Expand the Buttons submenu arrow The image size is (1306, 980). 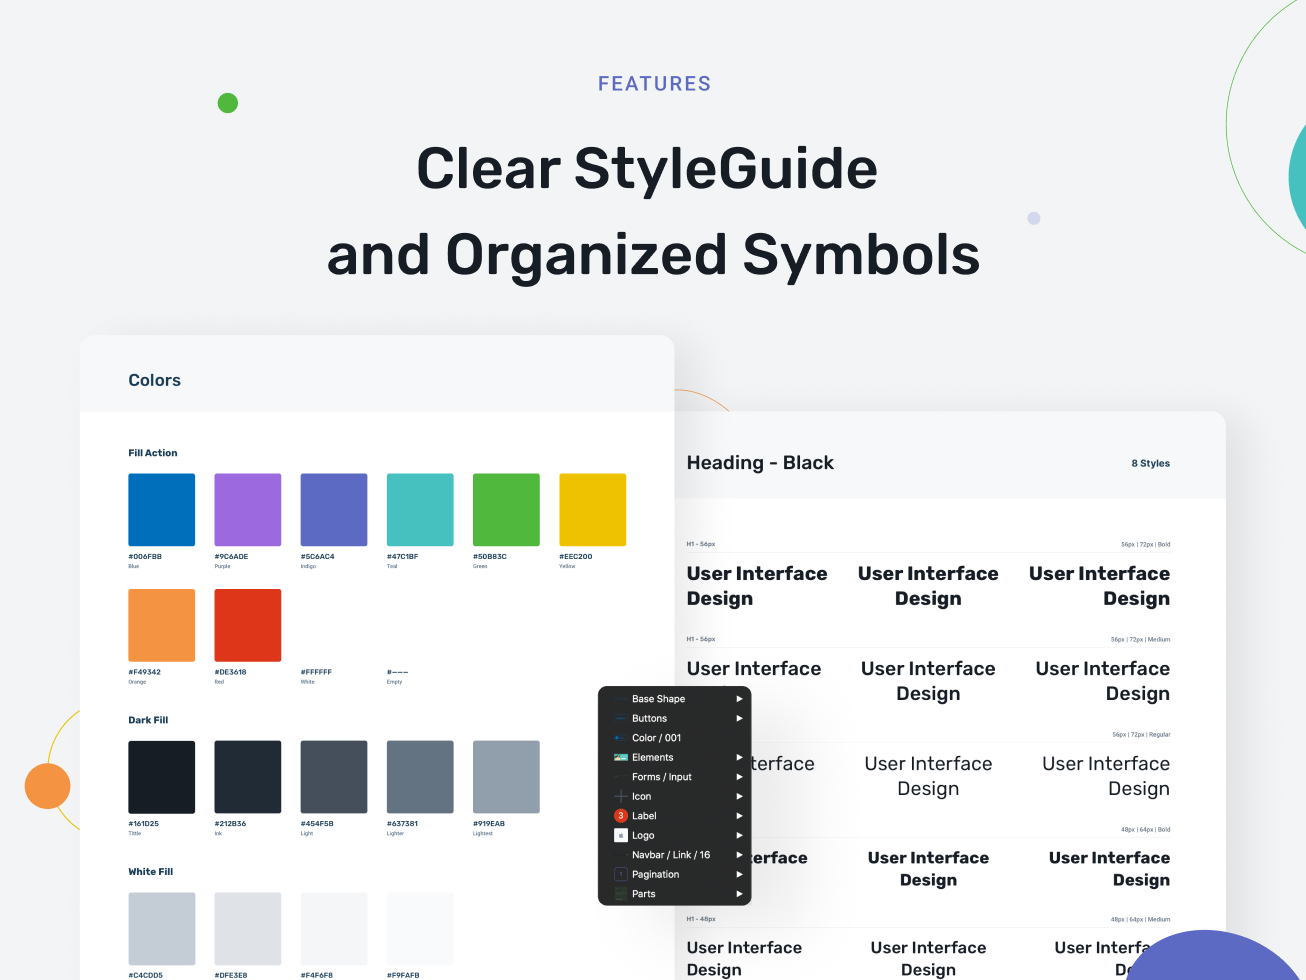(739, 718)
